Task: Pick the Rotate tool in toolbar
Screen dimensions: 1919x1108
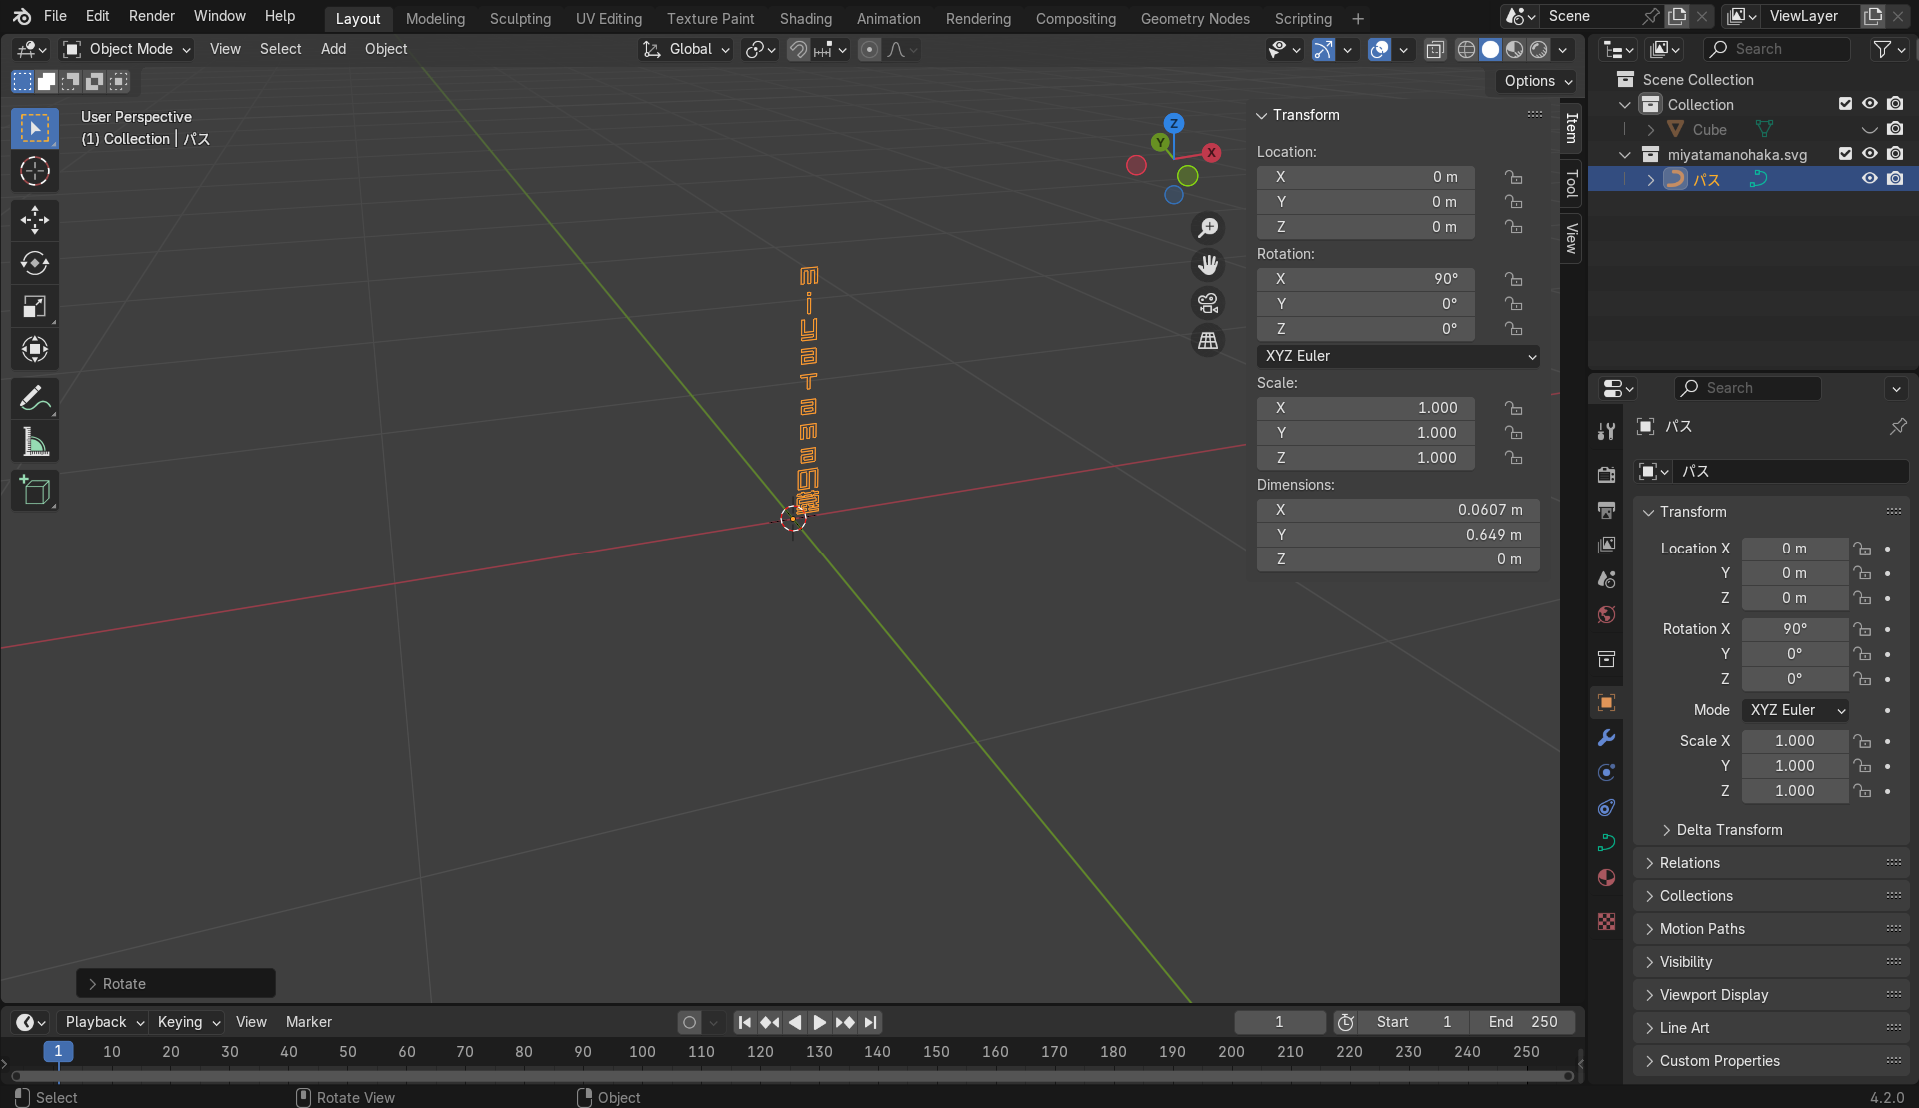Action: (x=35, y=263)
